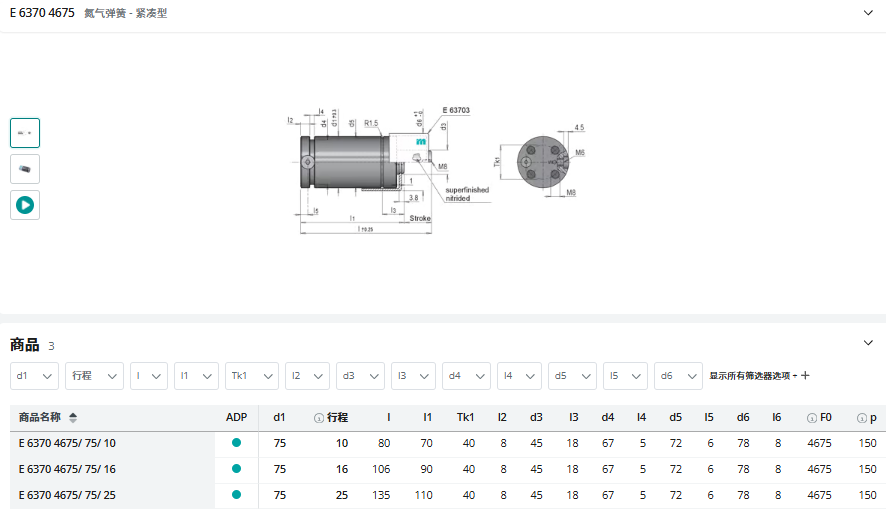Open the l4 filter dropdown

click(x=519, y=376)
